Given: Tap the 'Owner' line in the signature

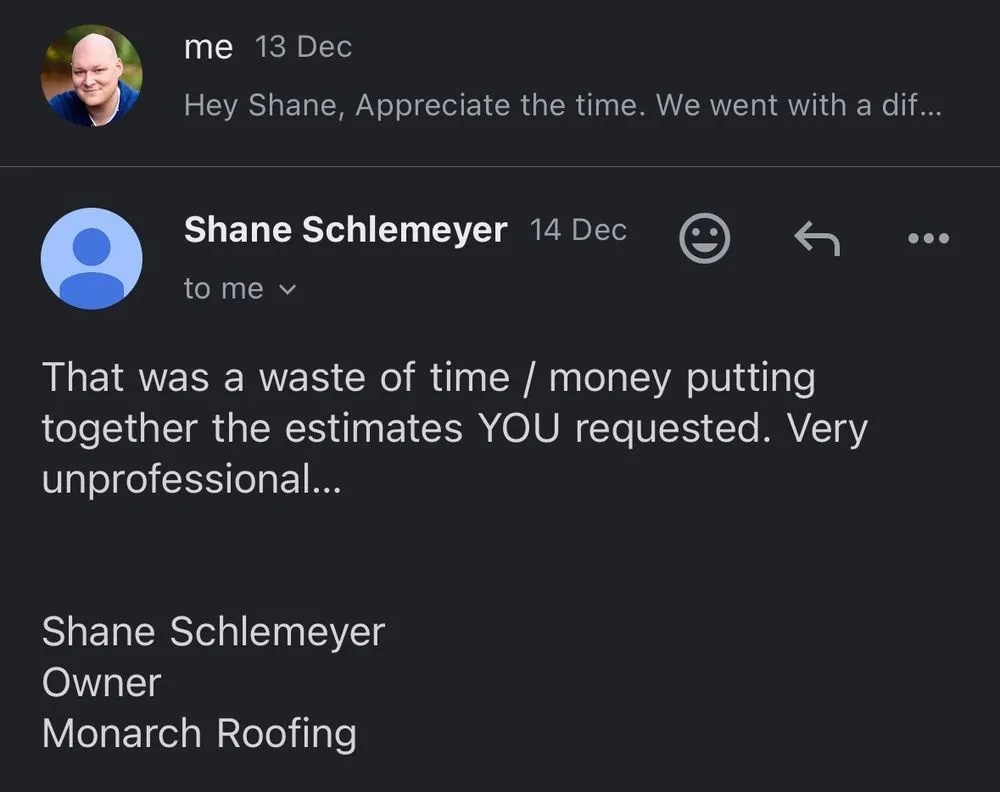Looking at the screenshot, I should (100, 682).
